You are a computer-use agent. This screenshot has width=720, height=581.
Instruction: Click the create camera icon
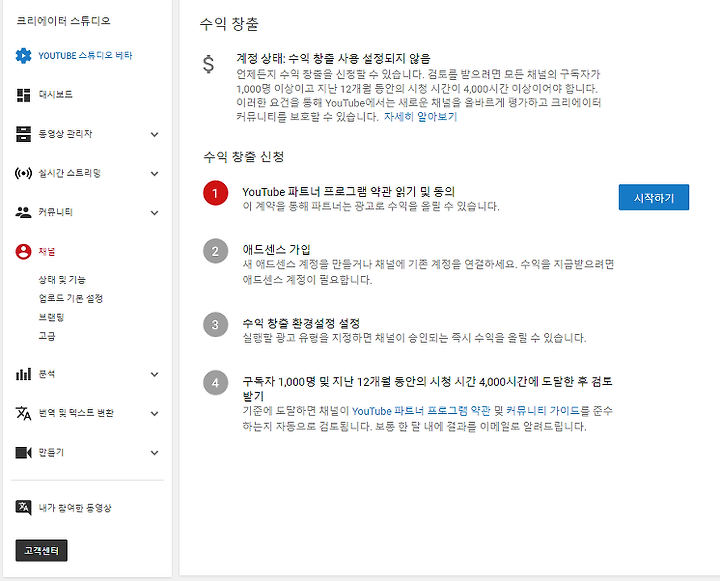[x=23, y=452]
